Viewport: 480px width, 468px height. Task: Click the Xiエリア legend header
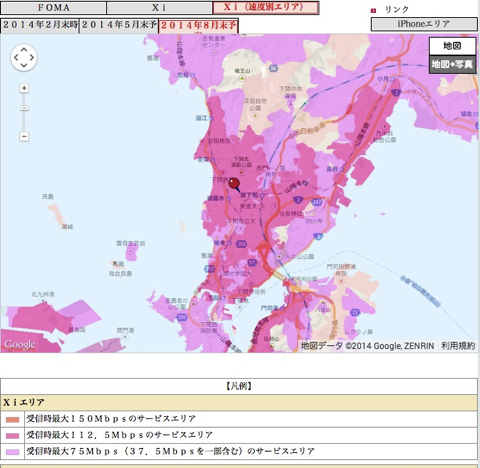click(24, 403)
